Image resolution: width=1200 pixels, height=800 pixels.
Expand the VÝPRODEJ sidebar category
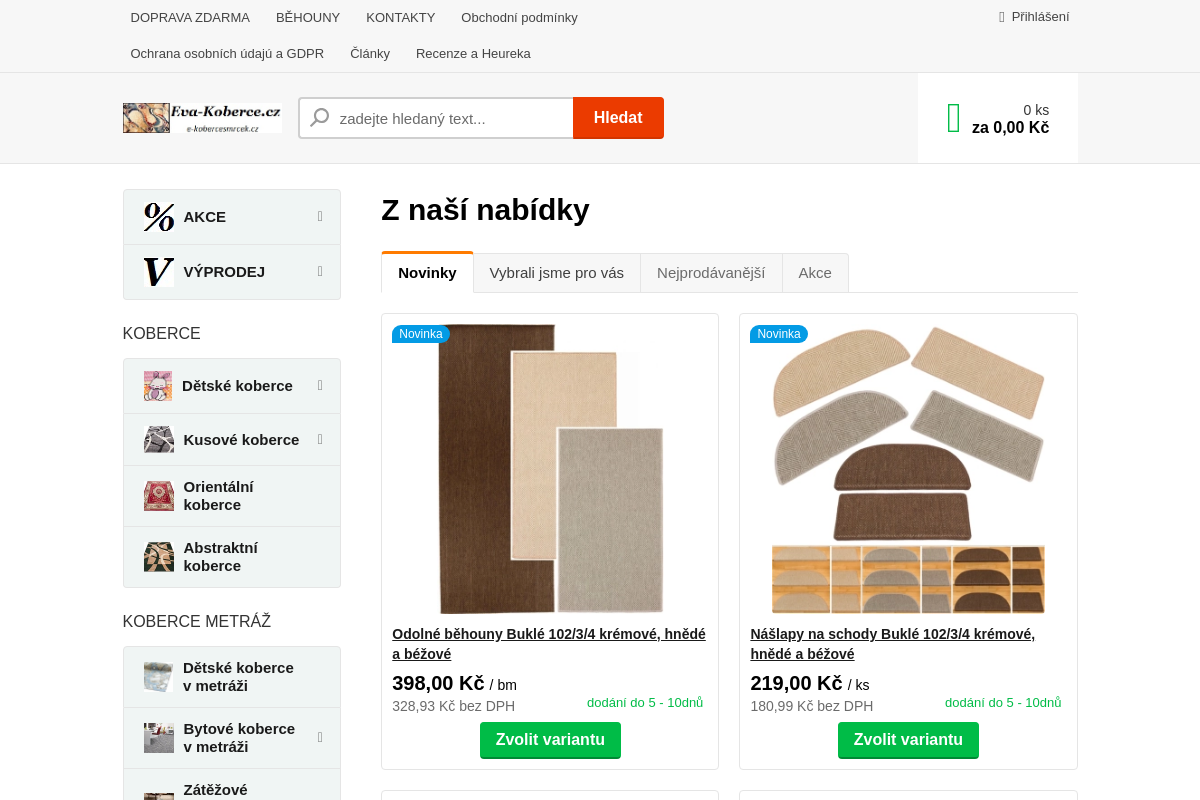[320, 271]
